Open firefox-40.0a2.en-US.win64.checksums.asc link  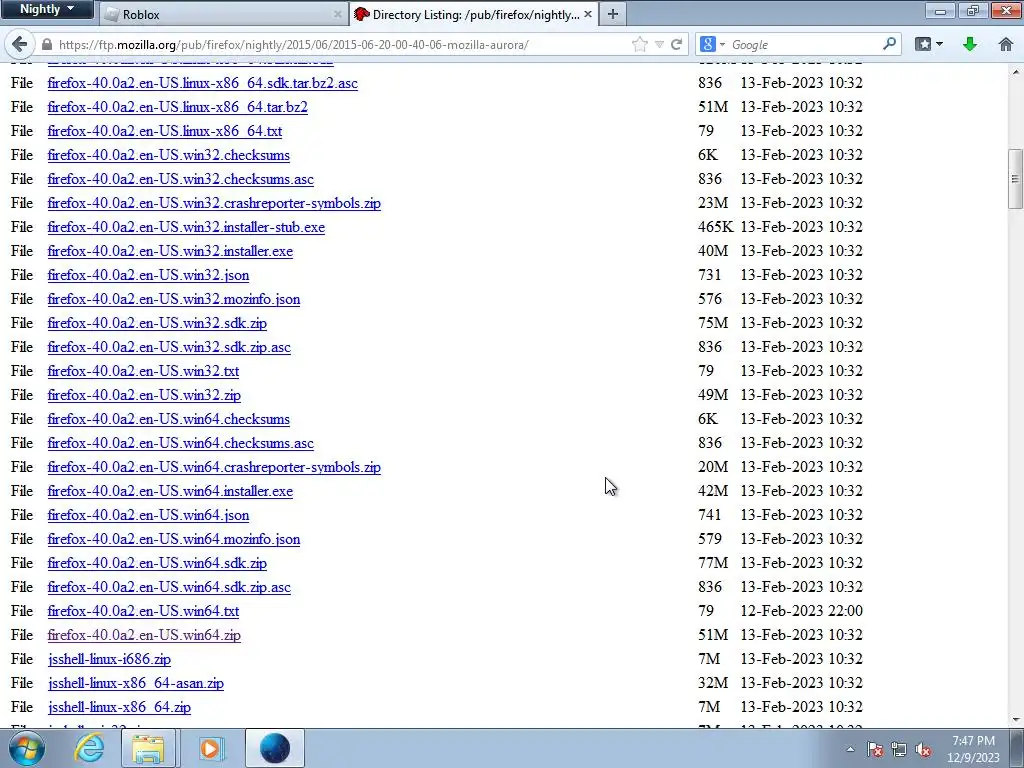[x=180, y=443]
